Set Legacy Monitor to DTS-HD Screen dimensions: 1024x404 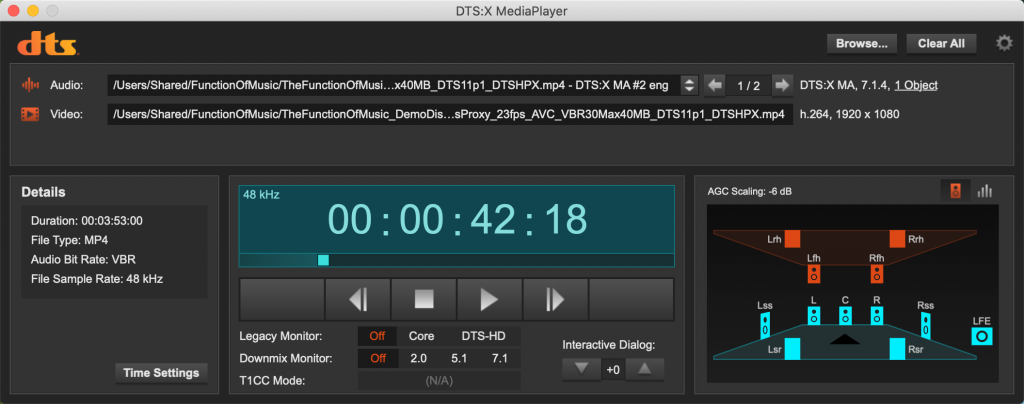click(x=483, y=337)
